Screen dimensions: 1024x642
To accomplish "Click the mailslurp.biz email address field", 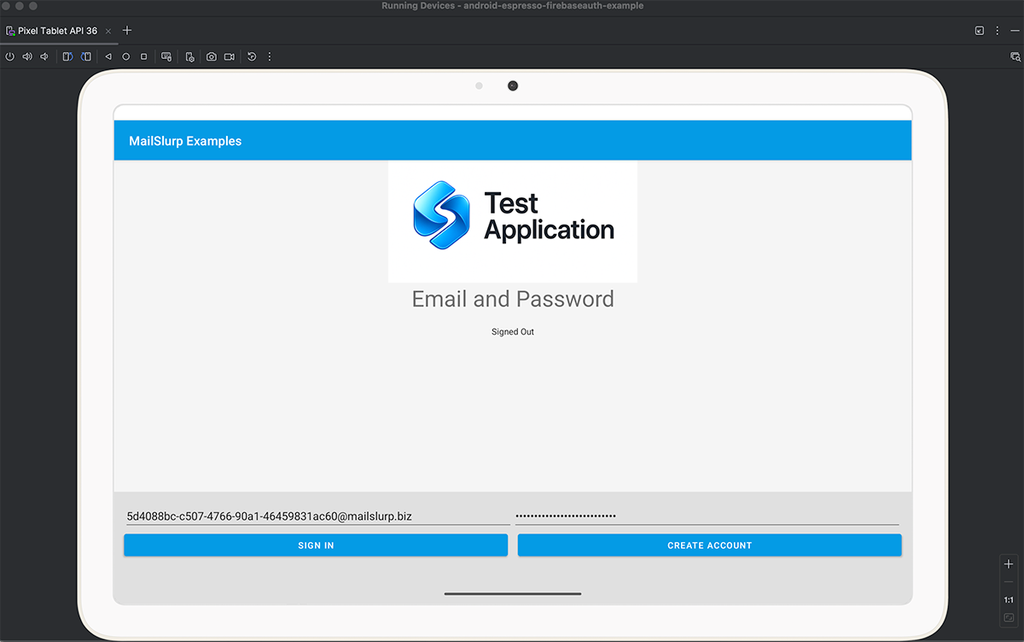I will 317,516.
